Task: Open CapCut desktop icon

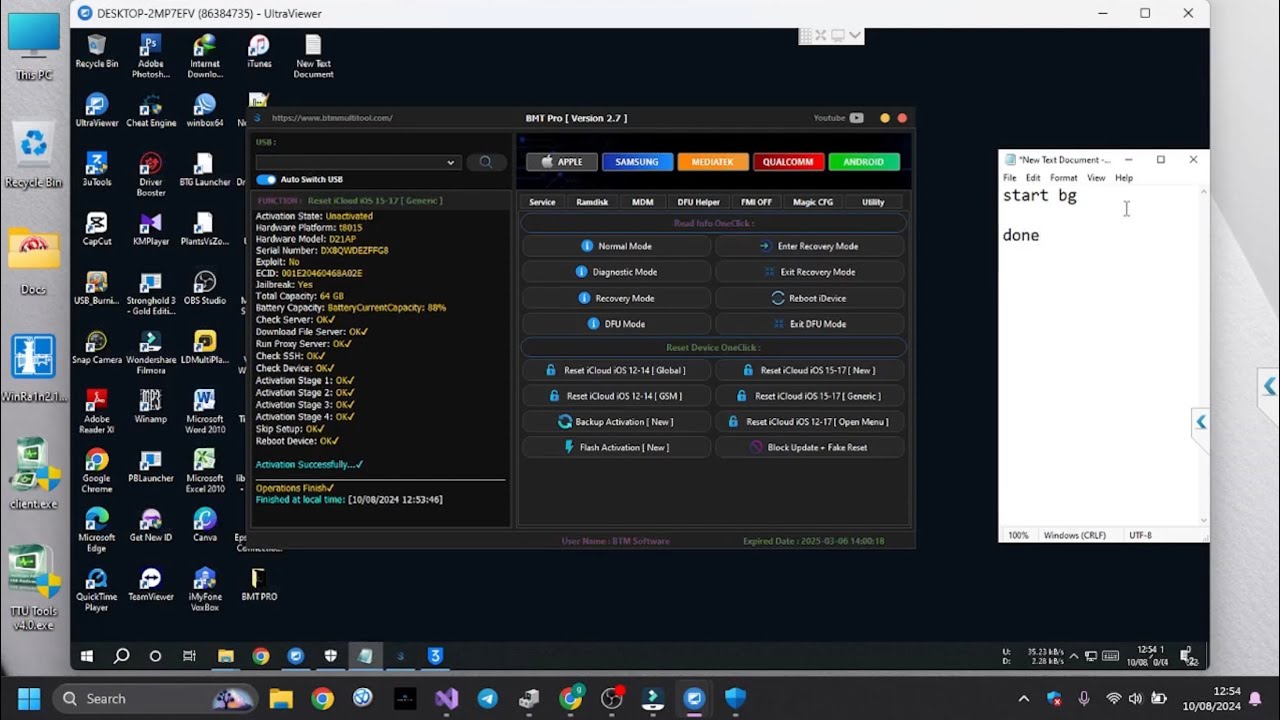Action: [x=97, y=229]
